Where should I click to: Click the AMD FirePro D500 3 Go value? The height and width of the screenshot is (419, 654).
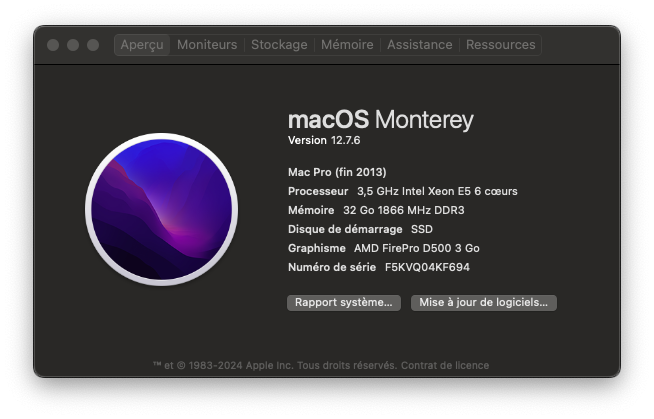(417, 248)
